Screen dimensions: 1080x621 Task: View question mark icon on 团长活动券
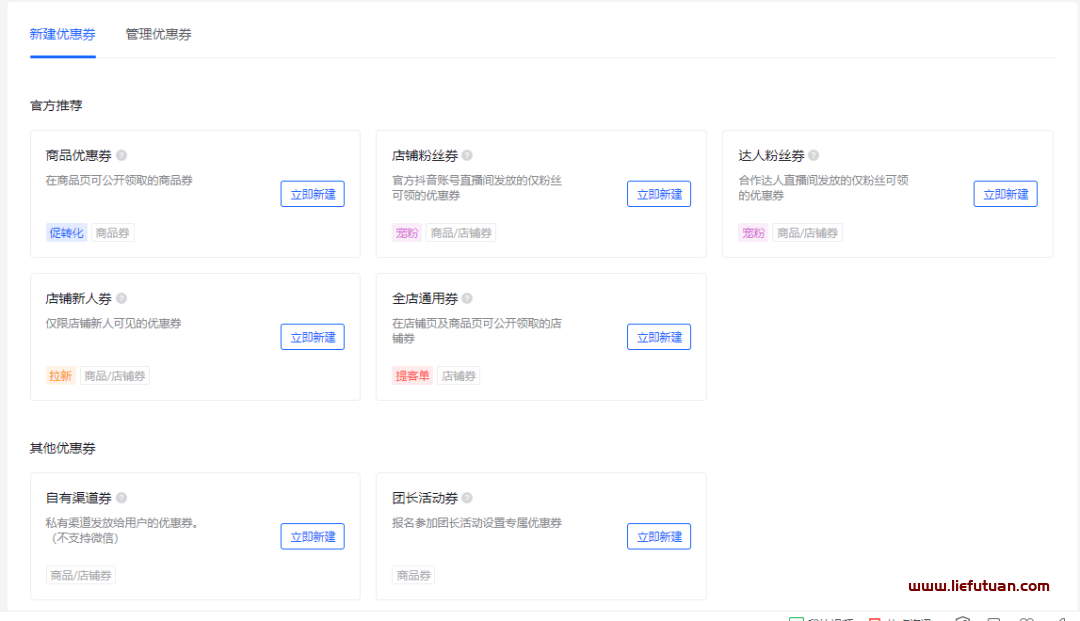point(467,497)
